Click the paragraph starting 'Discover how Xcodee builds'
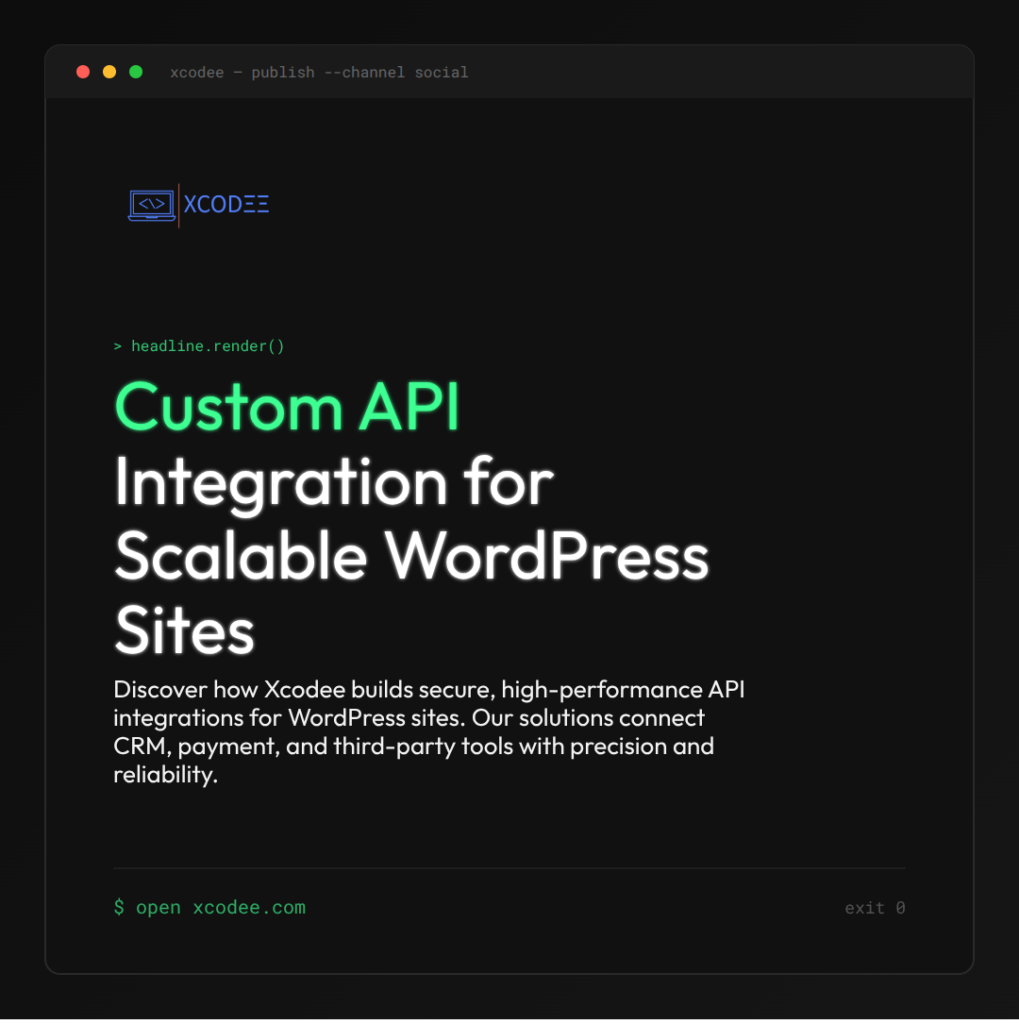The height and width of the screenshot is (1024, 1019). (x=429, y=732)
